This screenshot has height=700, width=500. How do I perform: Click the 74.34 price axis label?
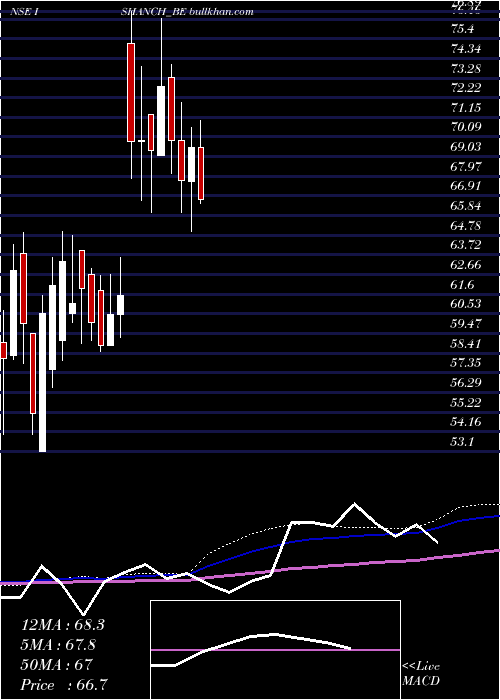coord(466,49)
